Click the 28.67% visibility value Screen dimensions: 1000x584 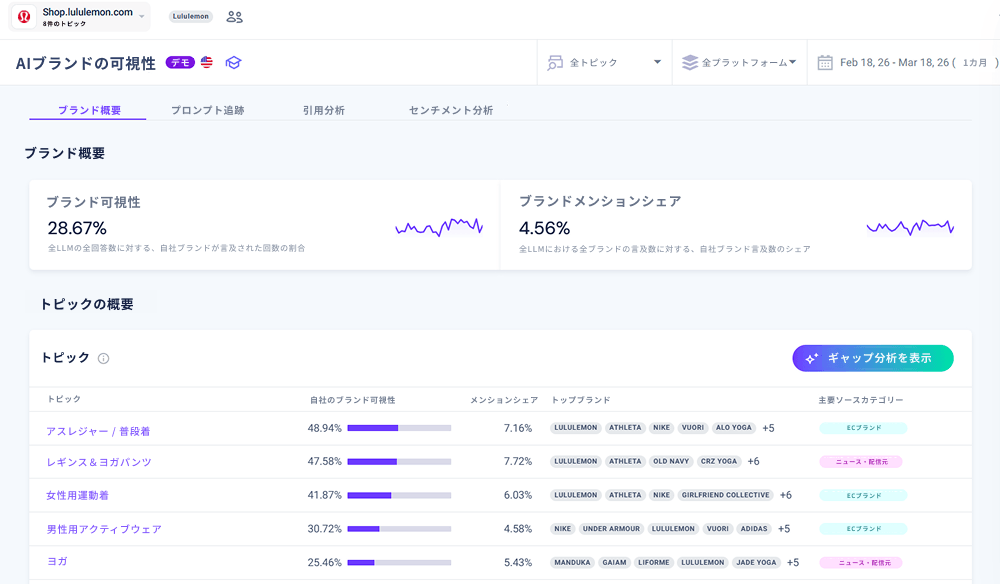[77, 228]
